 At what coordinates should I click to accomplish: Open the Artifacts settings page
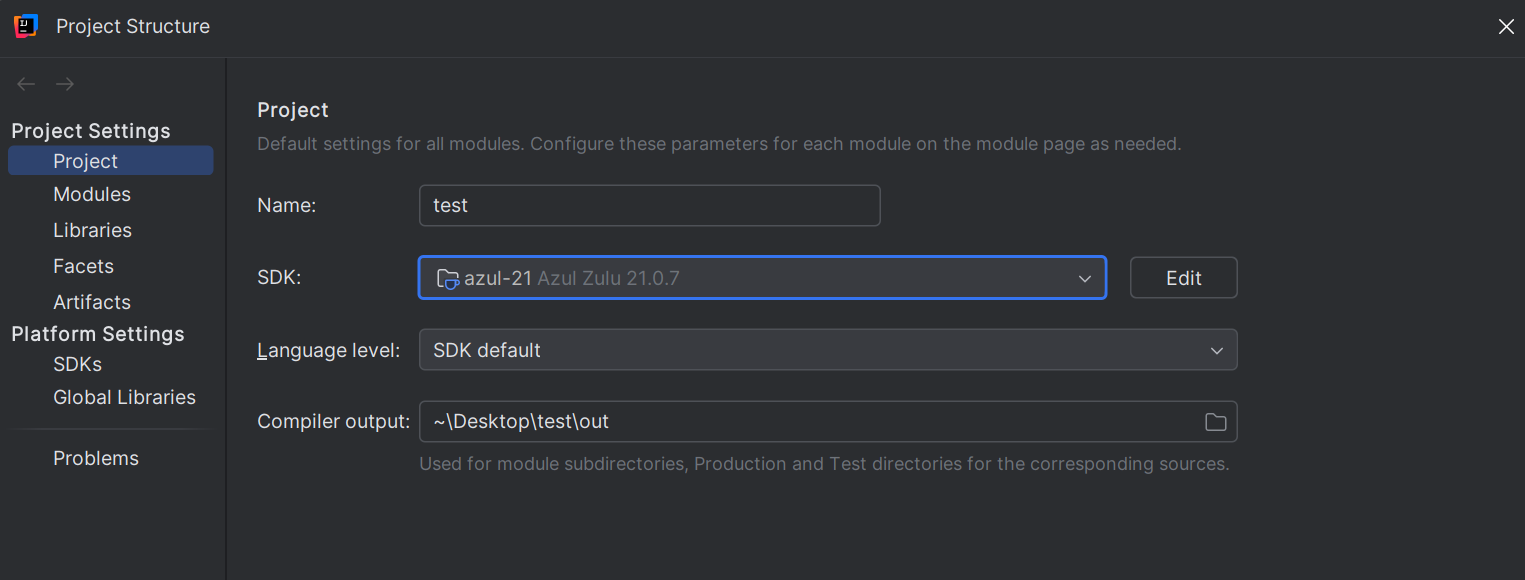pyautogui.click(x=91, y=302)
